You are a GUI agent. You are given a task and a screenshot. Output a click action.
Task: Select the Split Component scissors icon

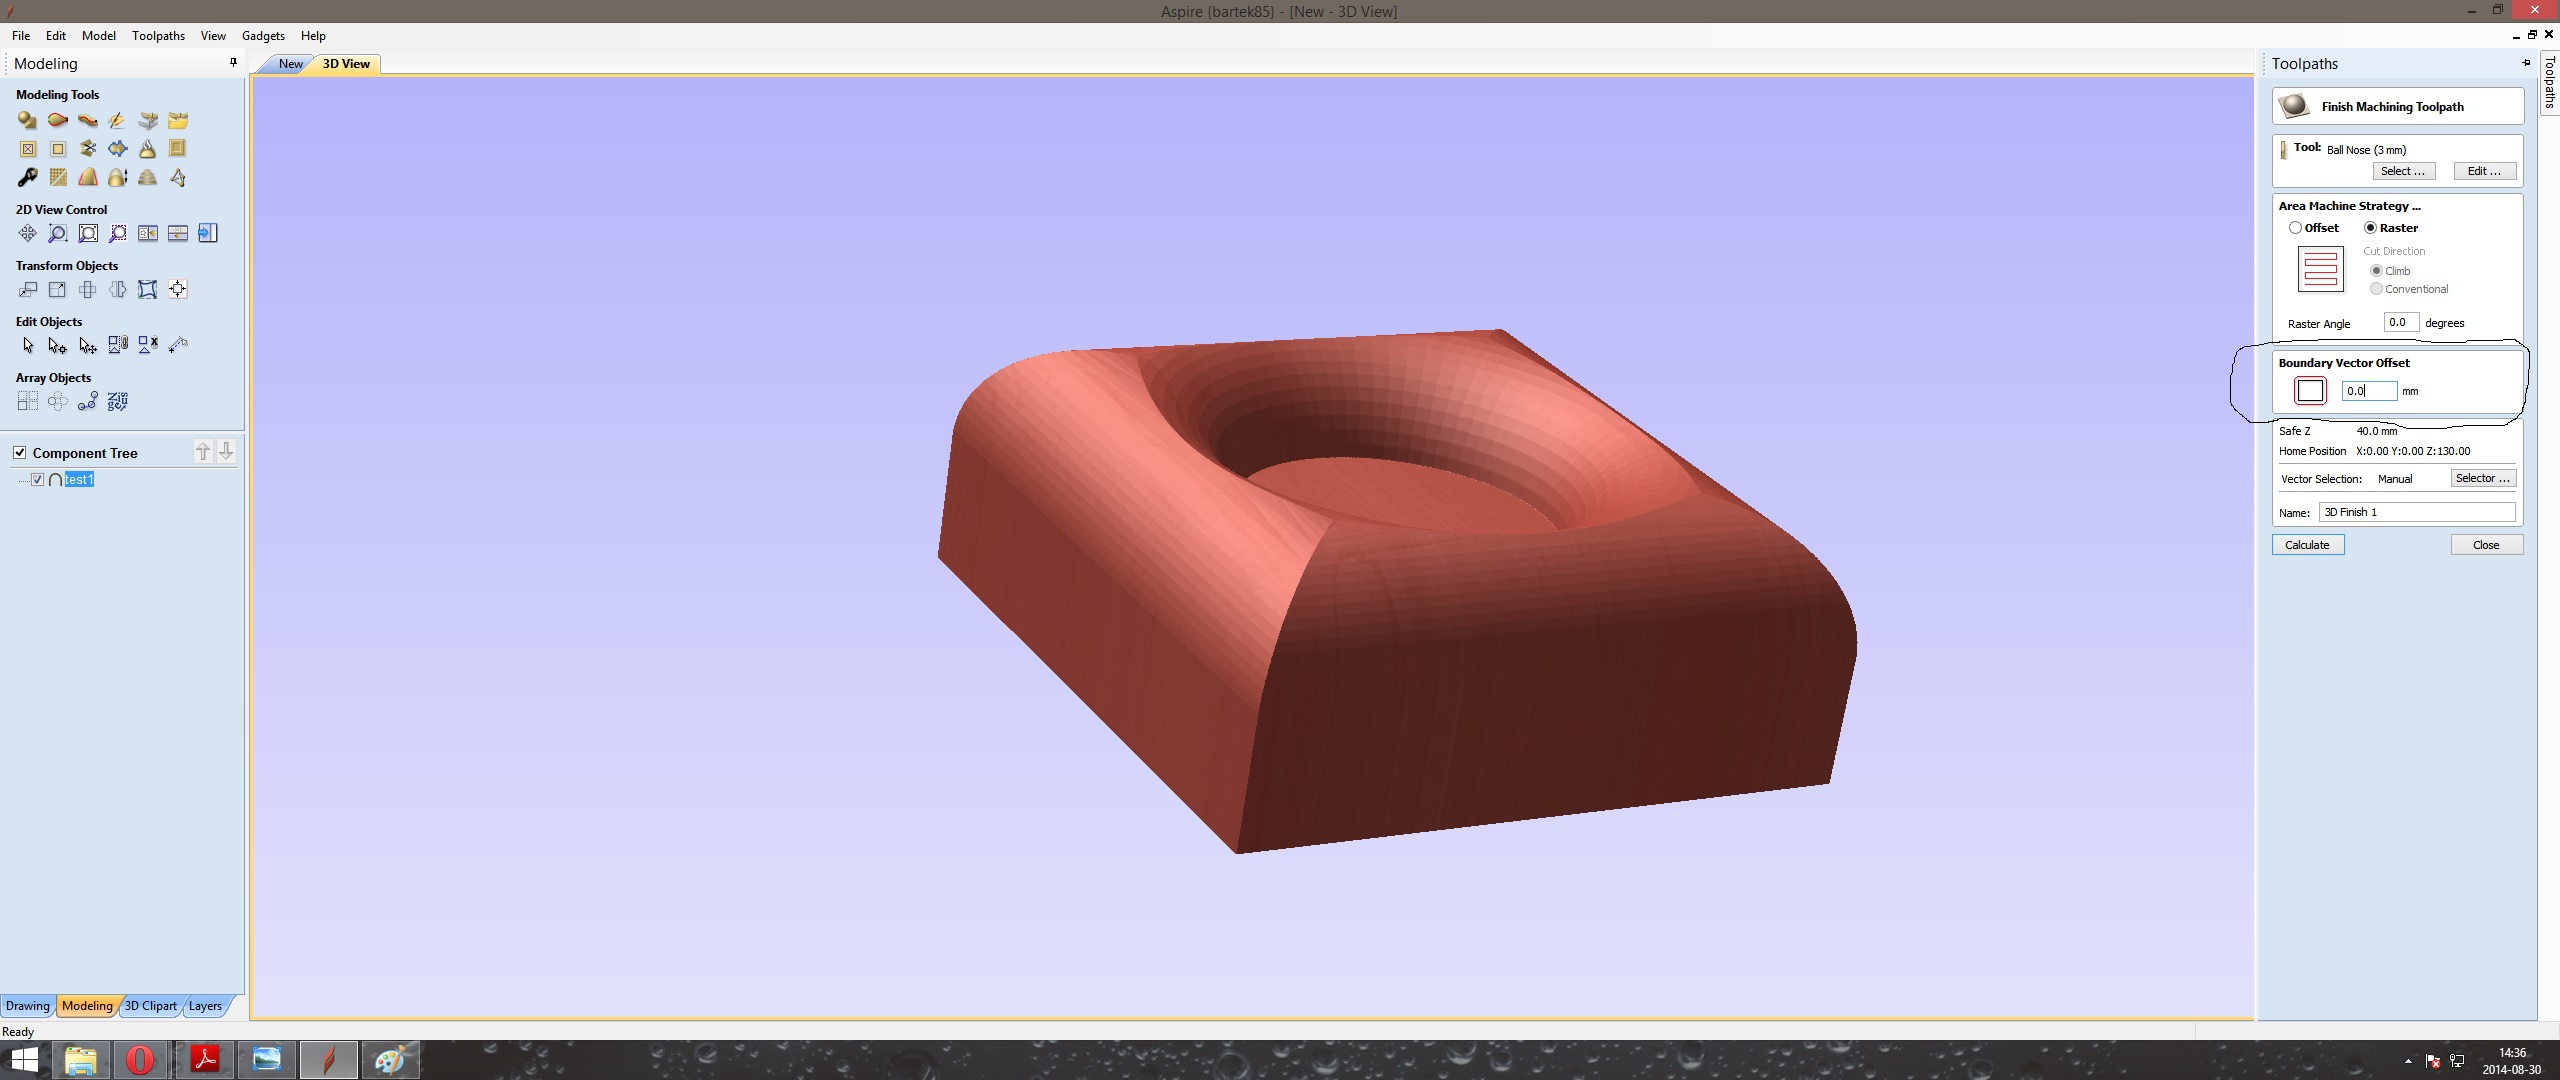87,149
